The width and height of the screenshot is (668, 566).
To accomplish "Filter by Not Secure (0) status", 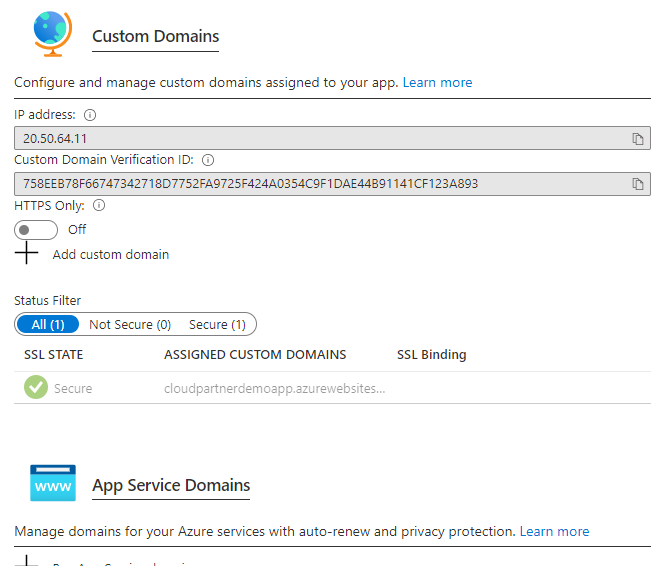I will point(130,324).
